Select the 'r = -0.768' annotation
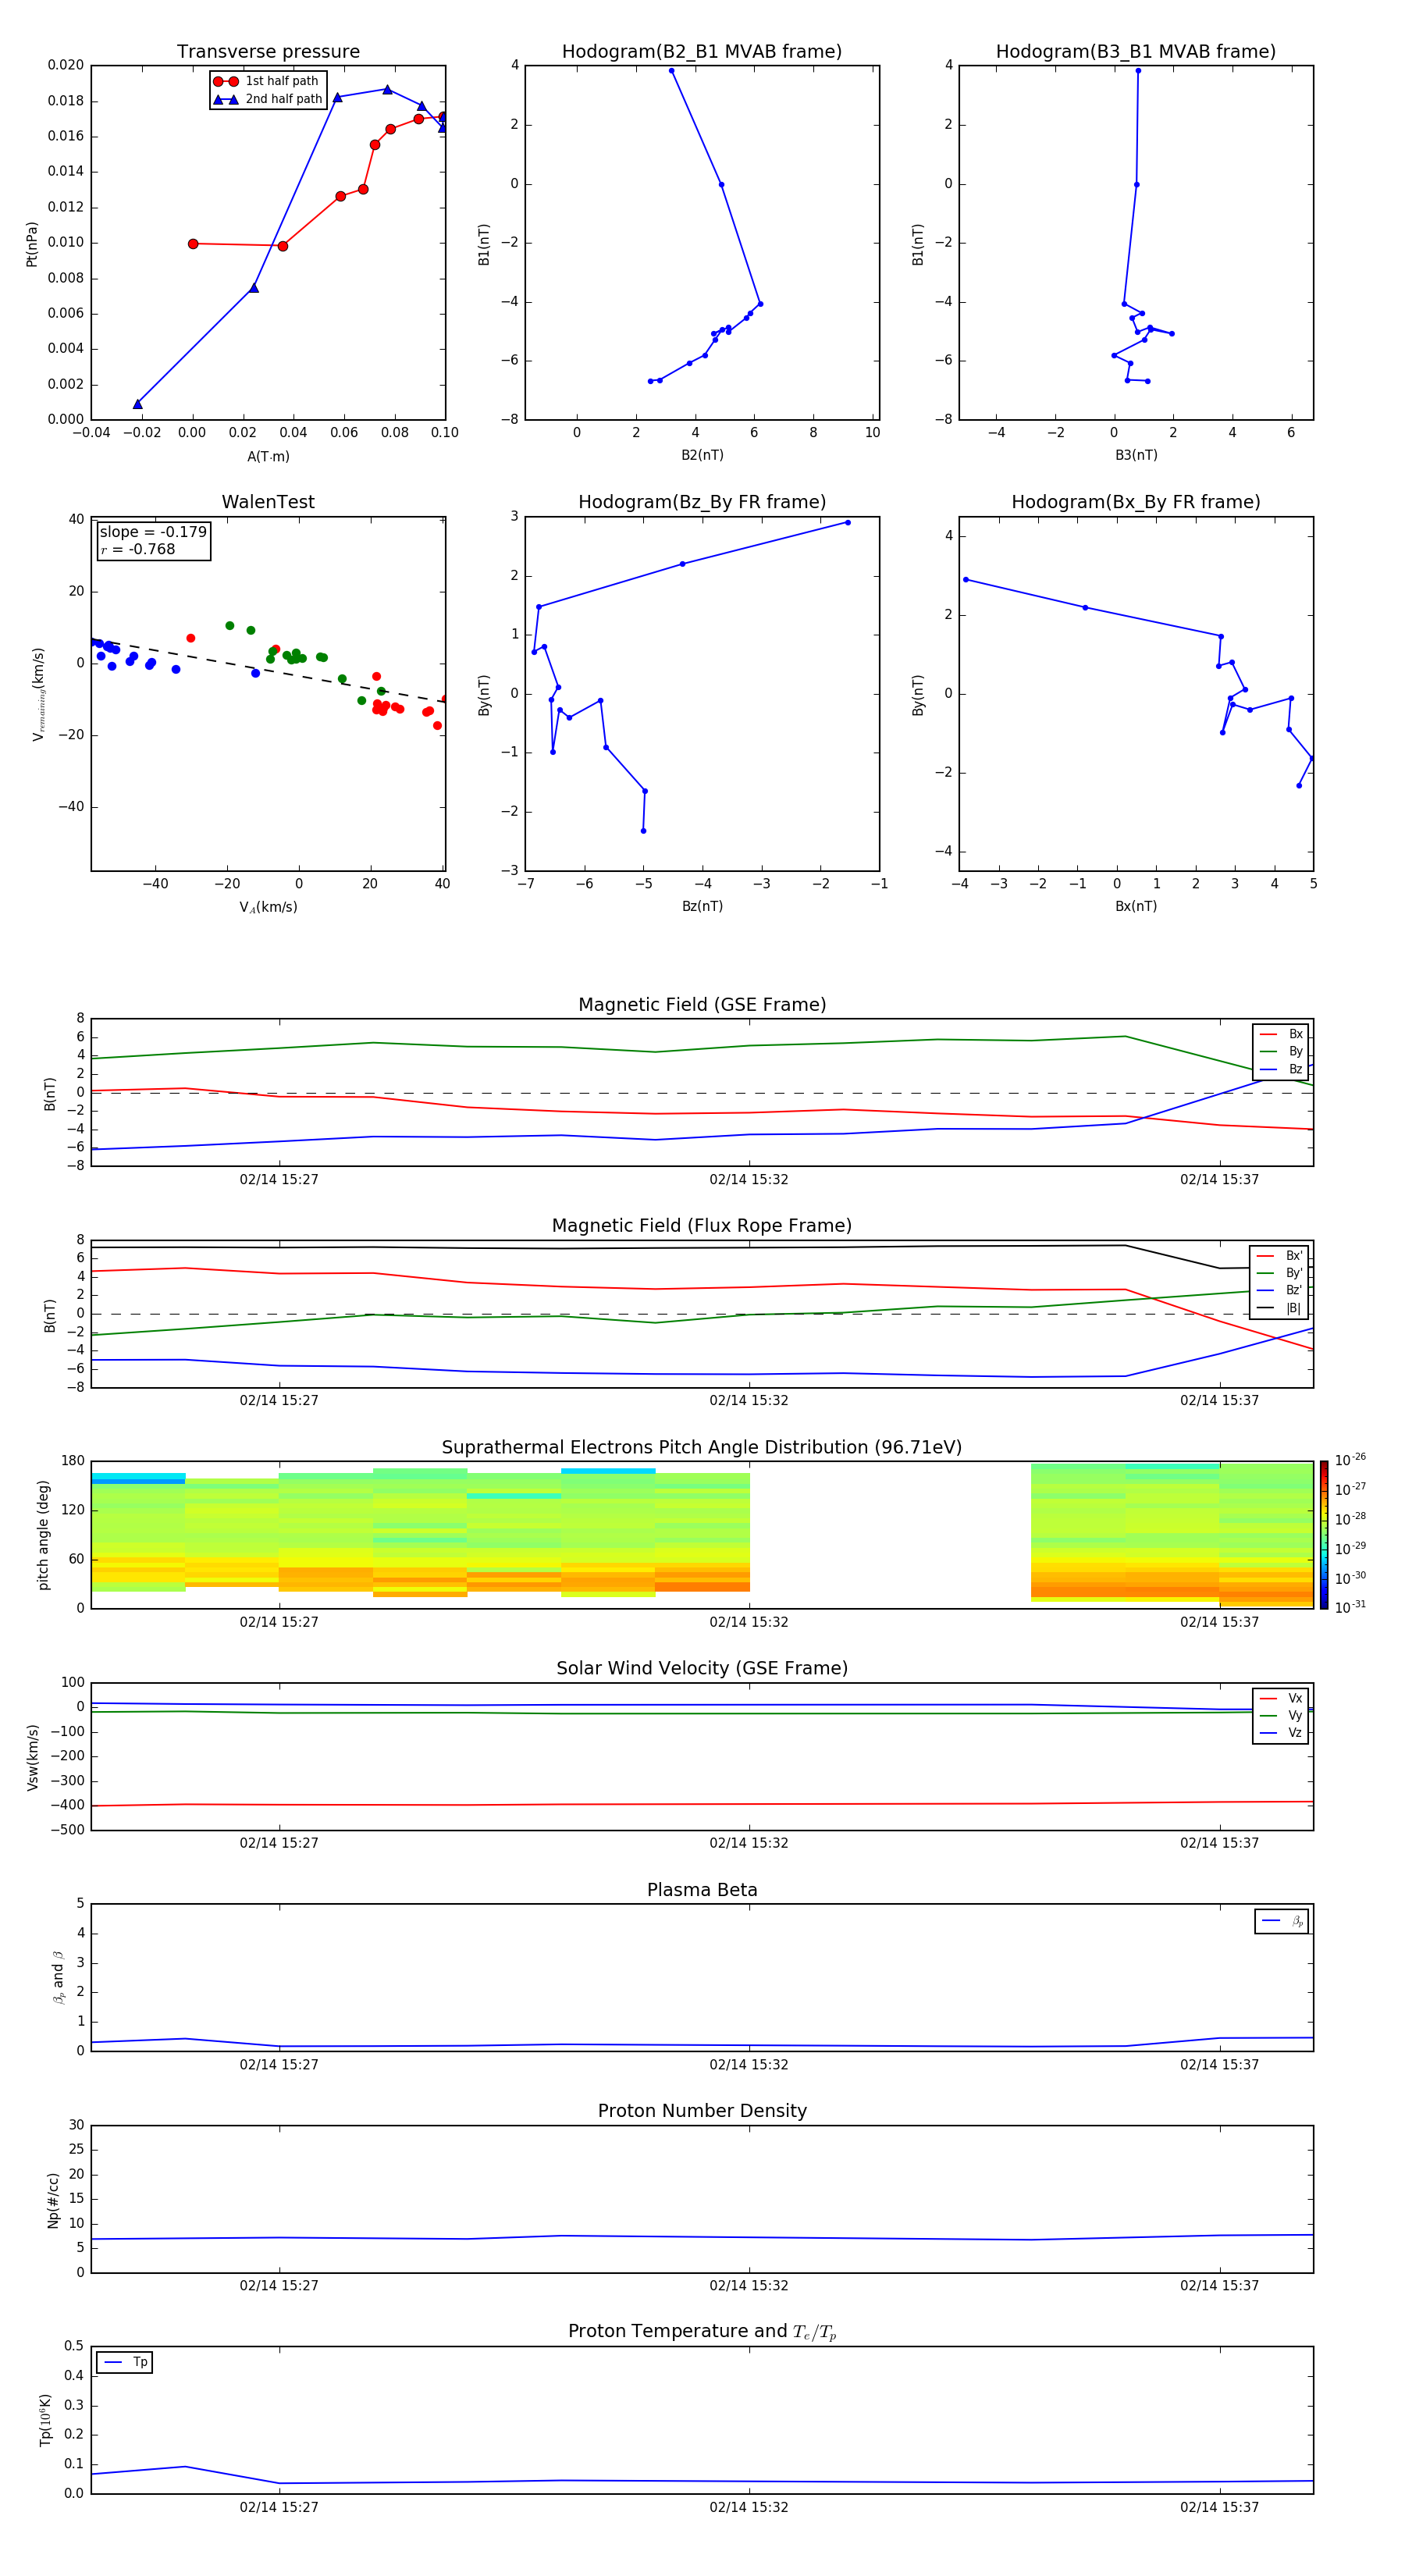 pos(138,549)
